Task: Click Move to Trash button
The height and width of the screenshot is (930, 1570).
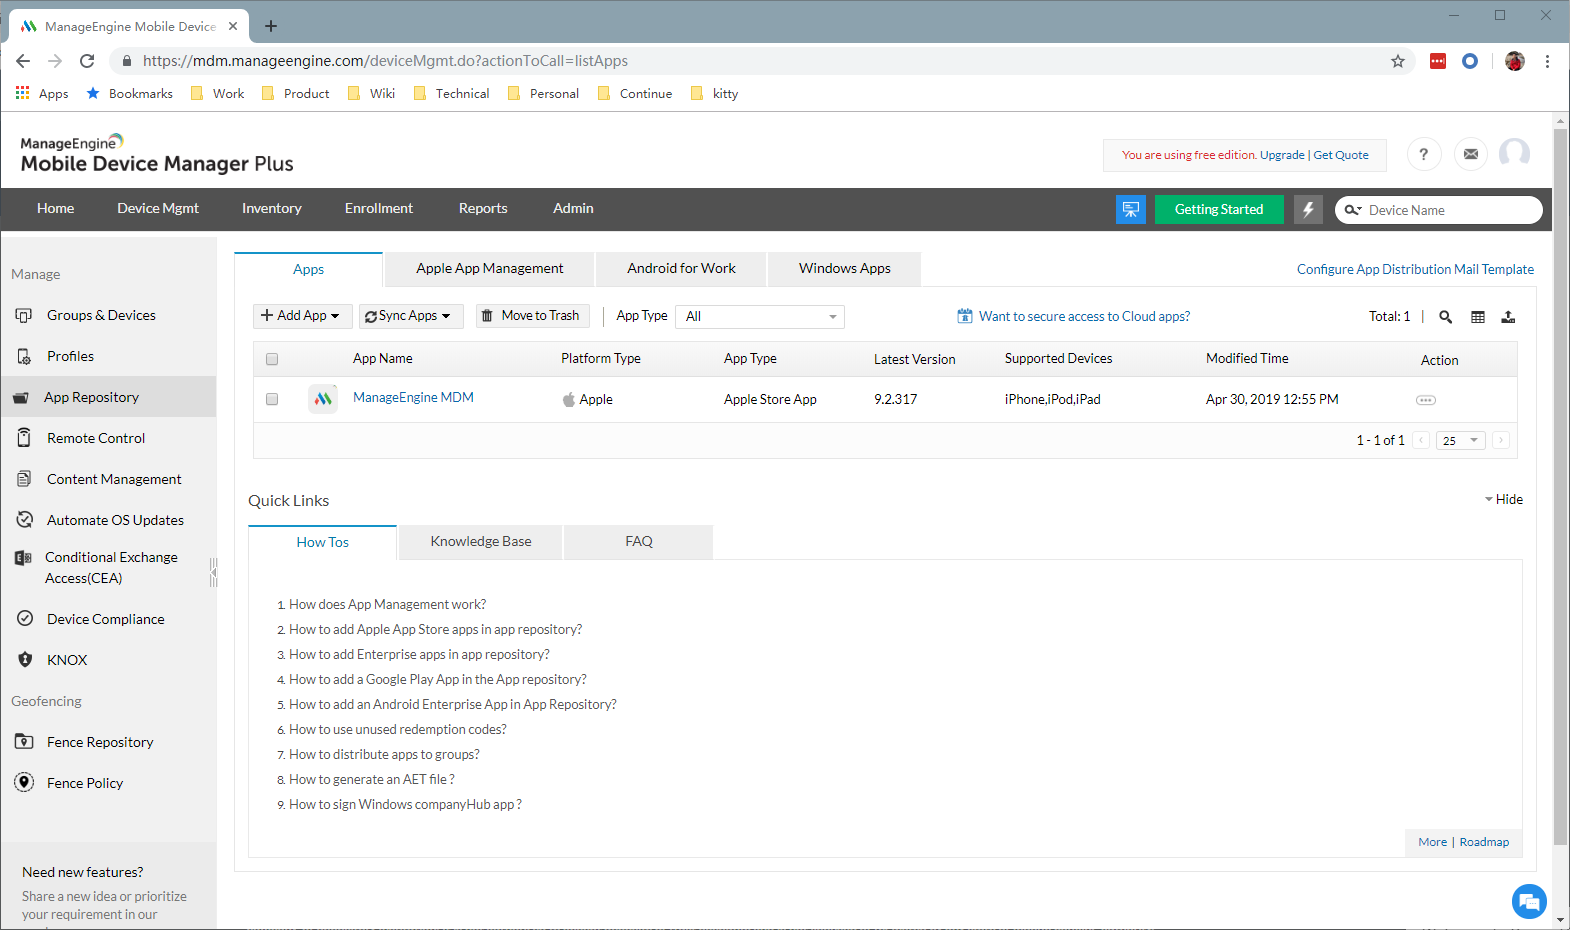Action: pyautogui.click(x=532, y=316)
